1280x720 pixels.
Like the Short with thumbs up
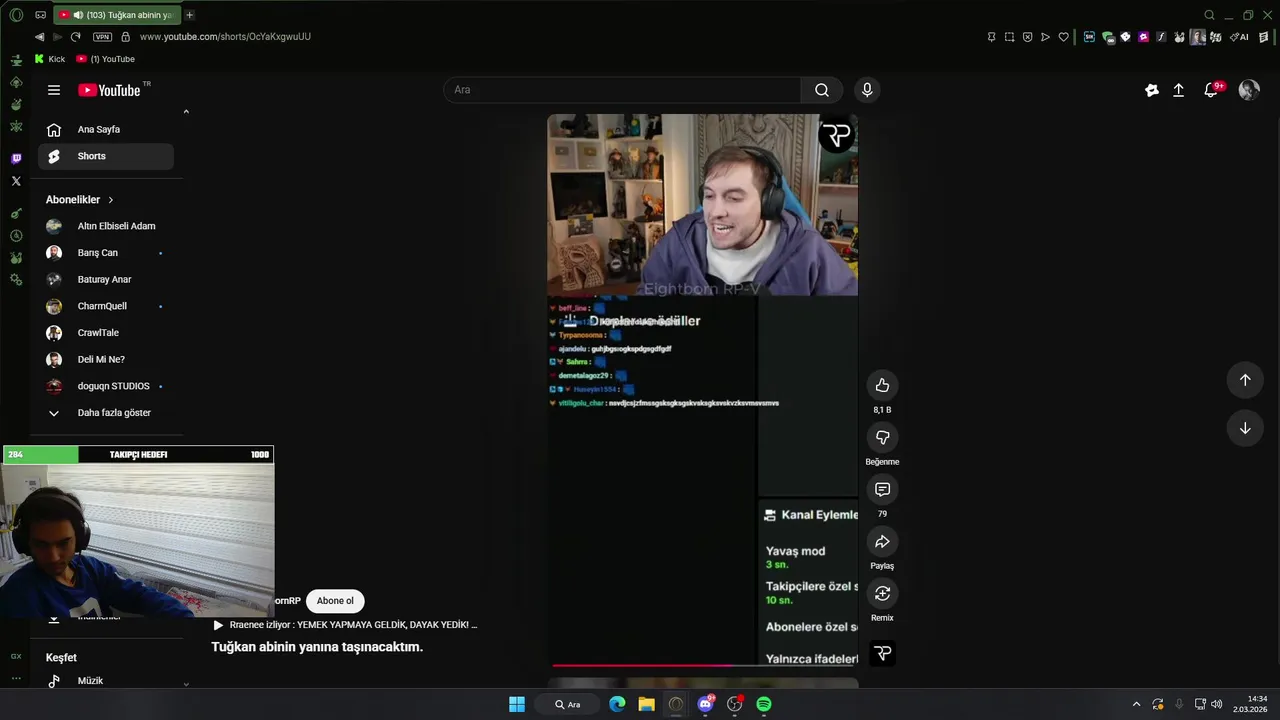(x=882, y=385)
